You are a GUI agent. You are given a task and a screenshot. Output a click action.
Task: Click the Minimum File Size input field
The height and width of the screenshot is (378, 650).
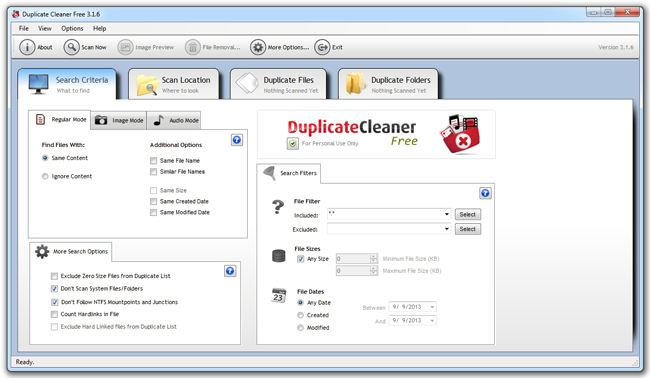click(353, 259)
